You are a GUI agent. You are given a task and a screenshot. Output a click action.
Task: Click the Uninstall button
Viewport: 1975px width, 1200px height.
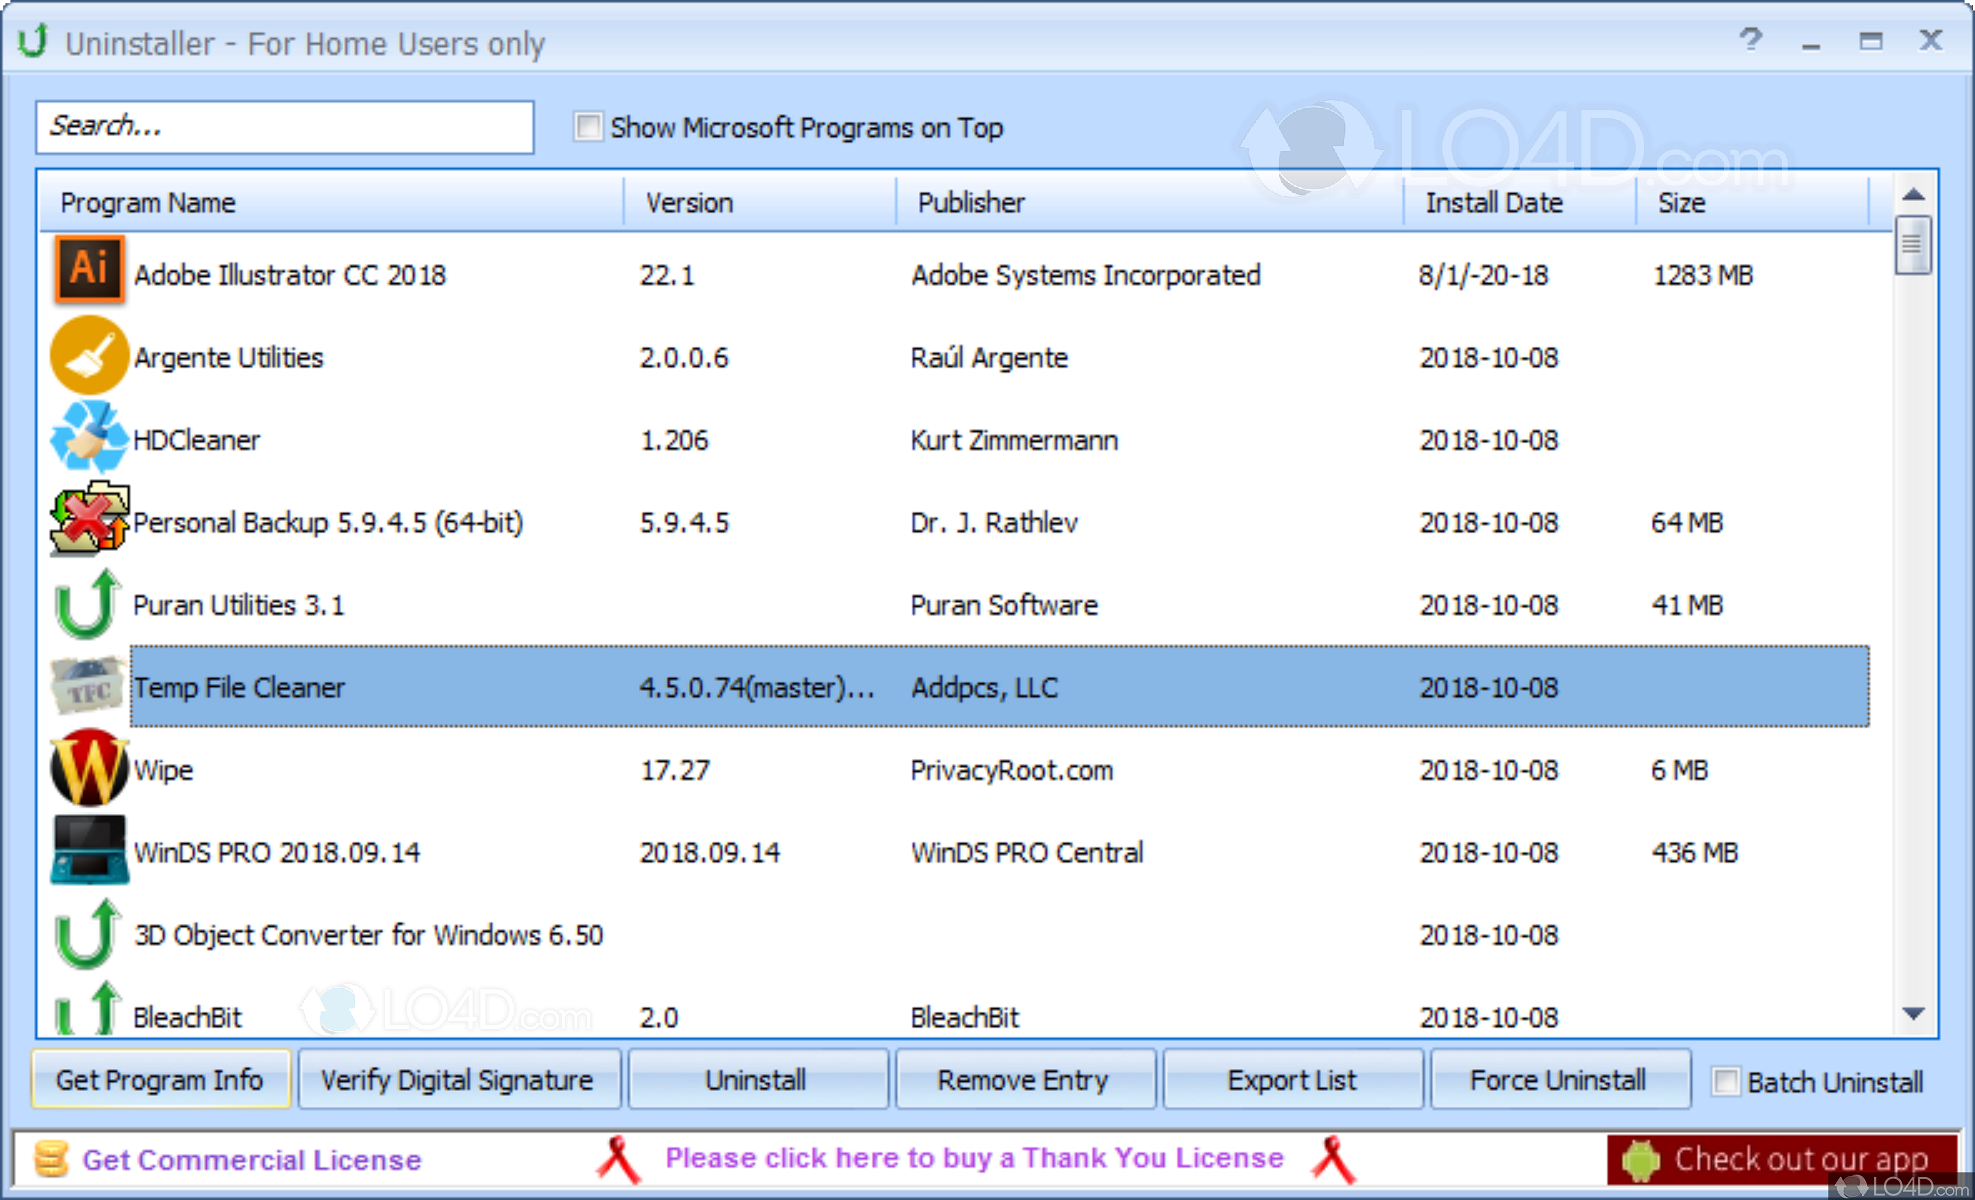coord(756,1080)
